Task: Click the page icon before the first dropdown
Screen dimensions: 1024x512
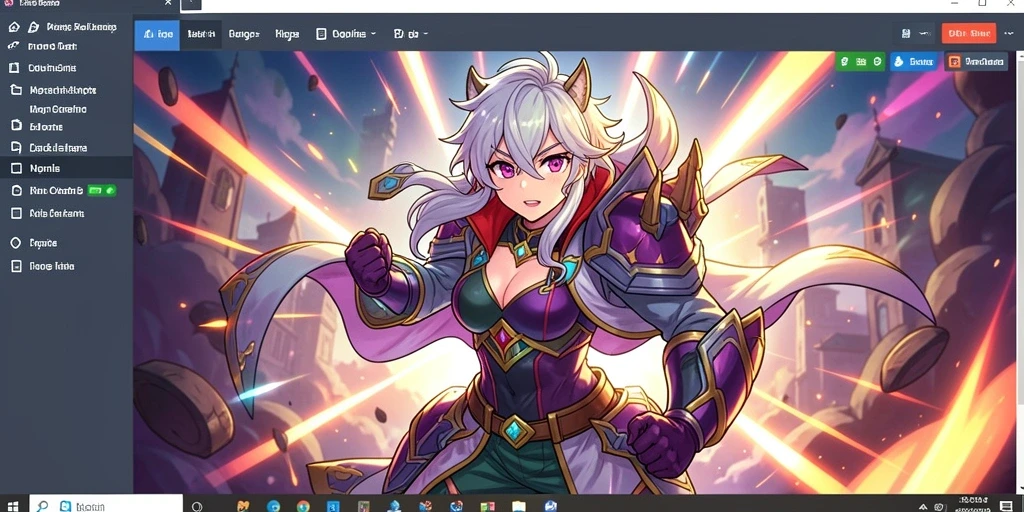Action: [x=321, y=34]
